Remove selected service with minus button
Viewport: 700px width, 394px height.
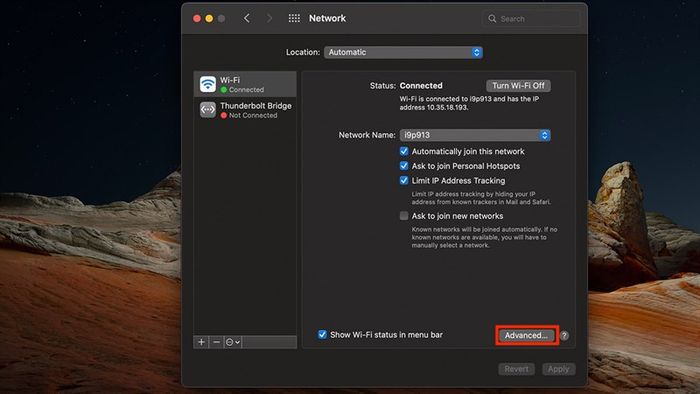(x=217, y=342)
